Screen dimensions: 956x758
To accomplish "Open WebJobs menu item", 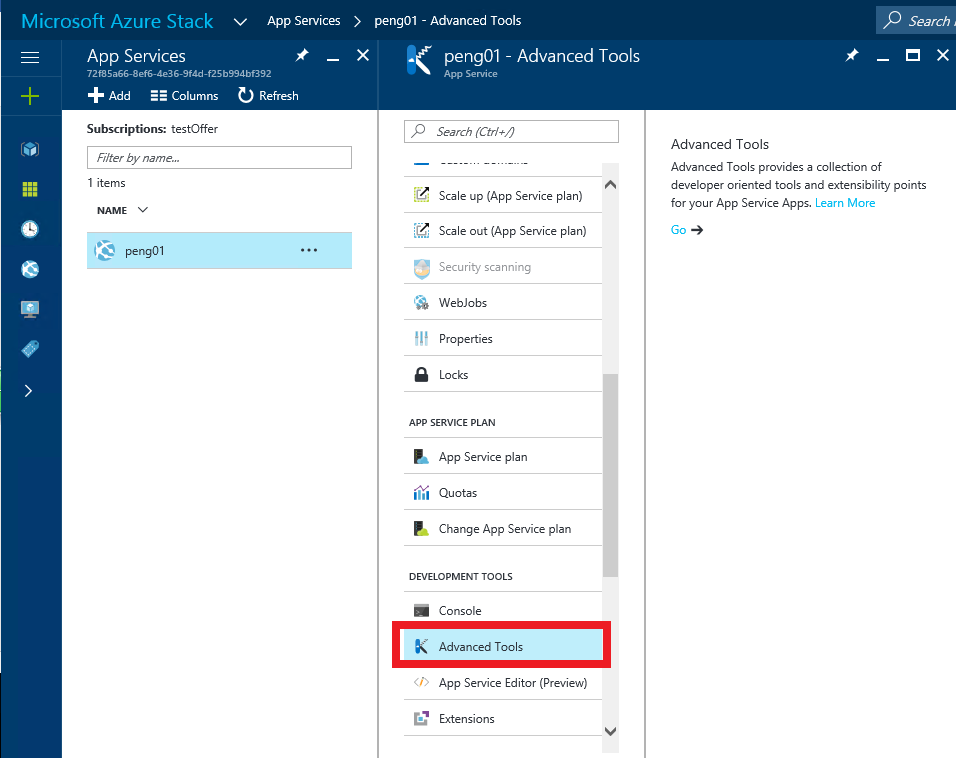I will tap(503, 303).
